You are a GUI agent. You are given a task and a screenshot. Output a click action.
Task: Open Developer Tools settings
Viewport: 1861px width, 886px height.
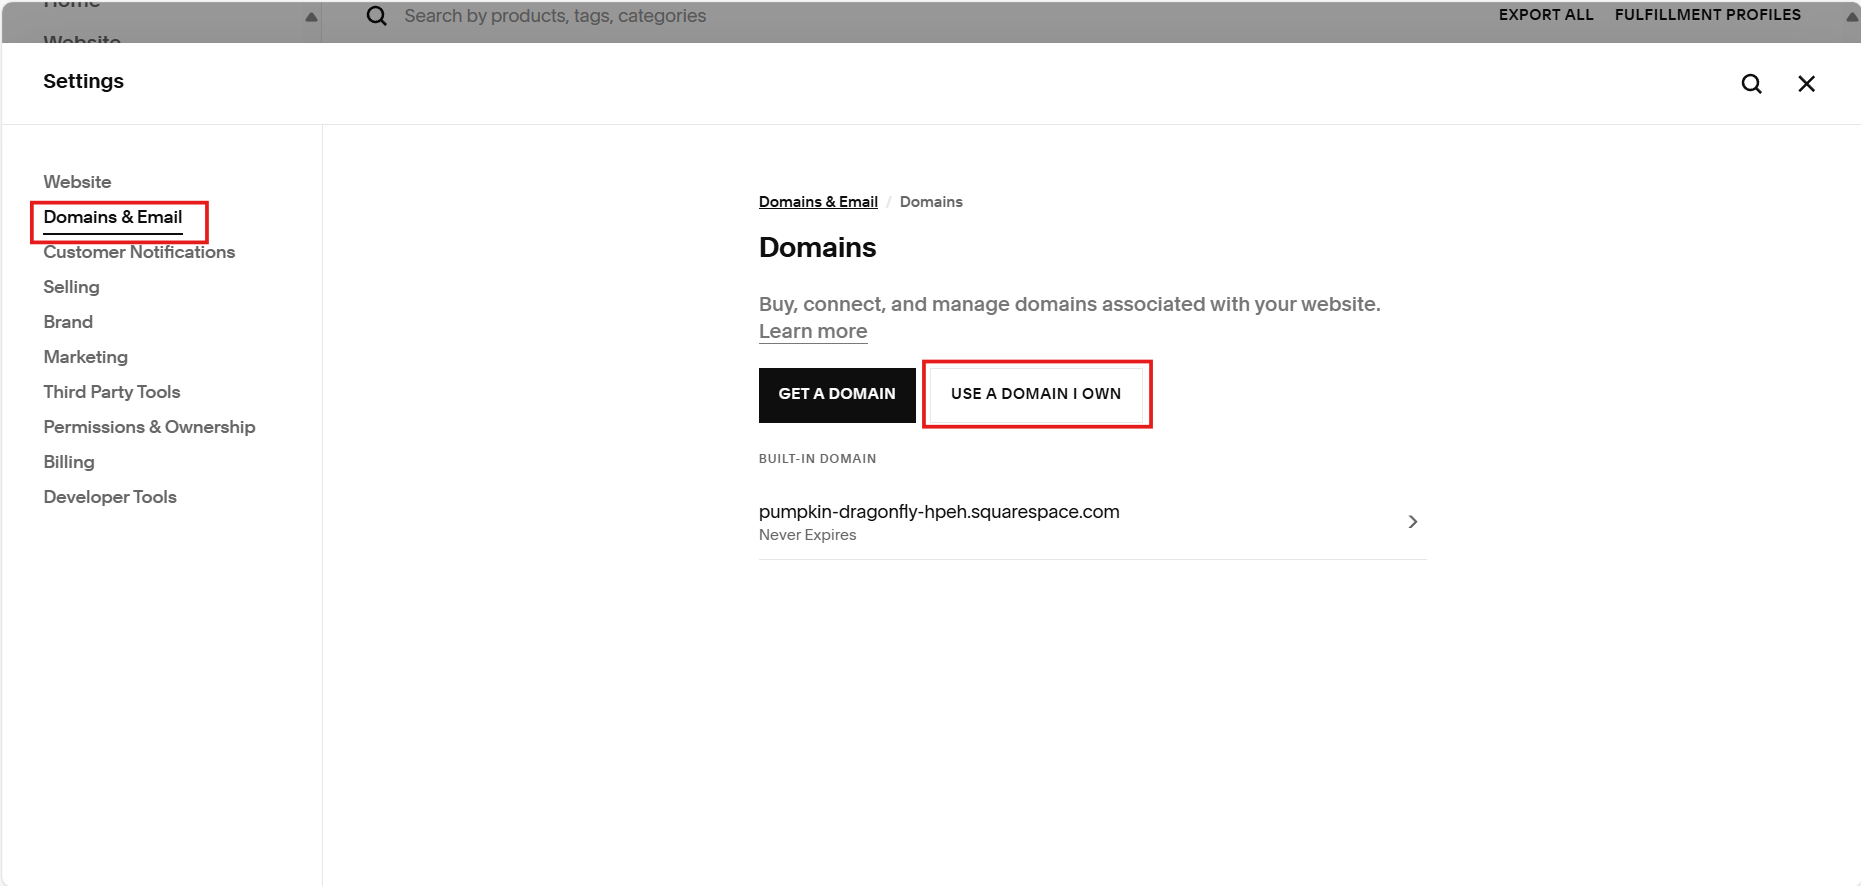[x=110, y=497]
